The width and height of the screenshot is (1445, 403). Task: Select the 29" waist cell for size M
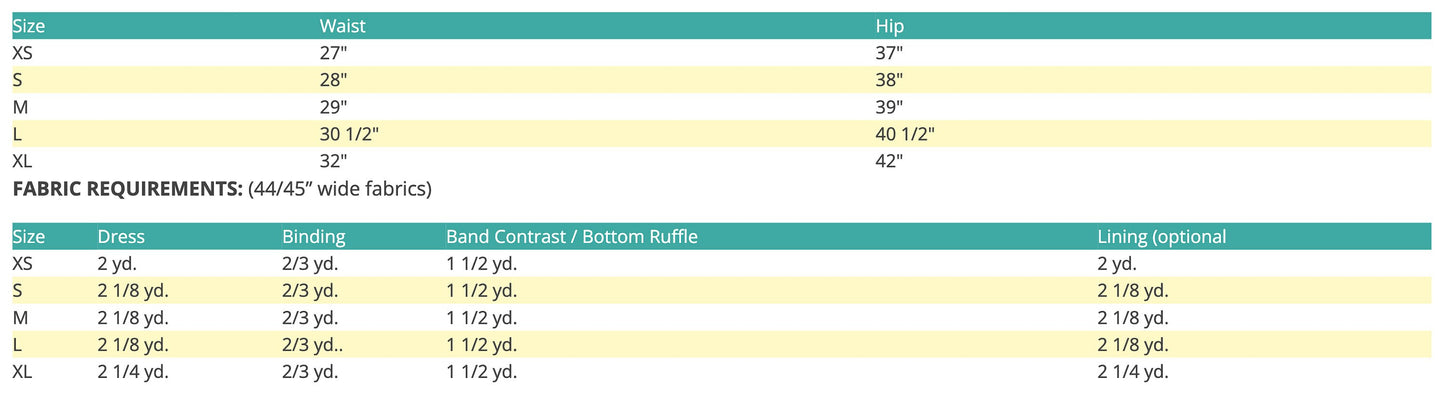pos(333,107)
